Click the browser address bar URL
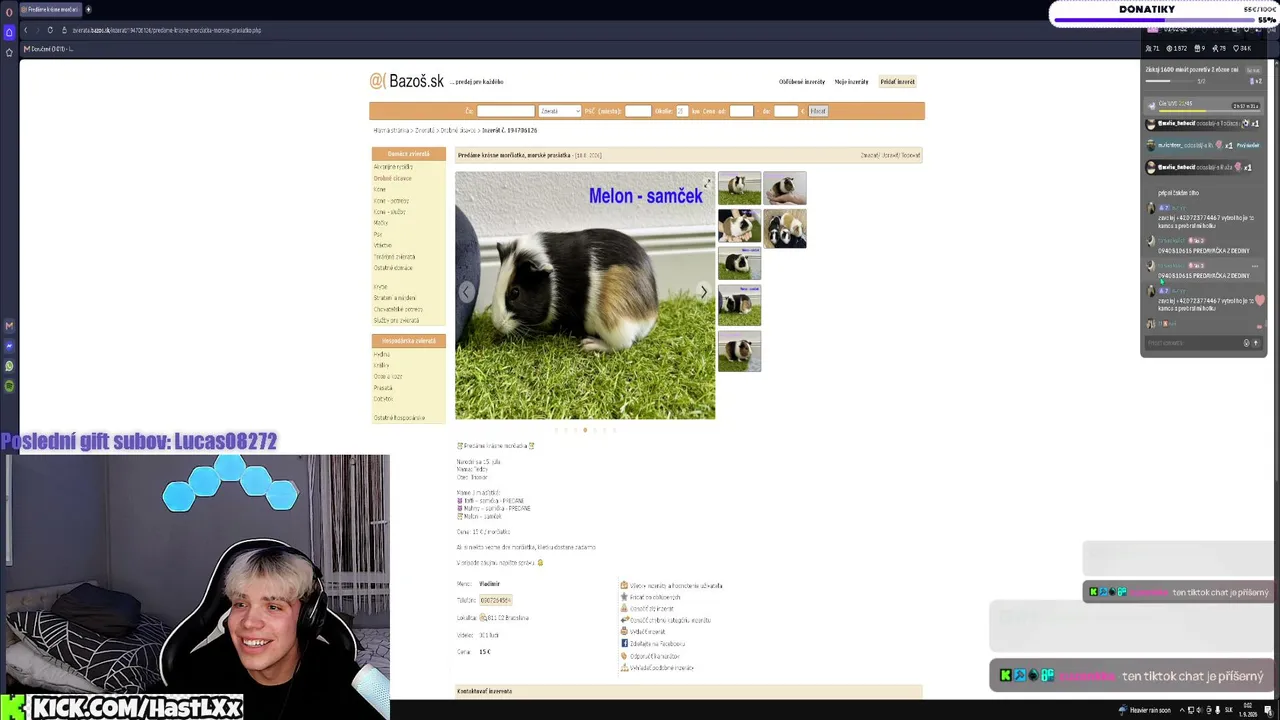The width and height of the screenshot is (1280, 720). pyautogui.click(x=166, y=30)
